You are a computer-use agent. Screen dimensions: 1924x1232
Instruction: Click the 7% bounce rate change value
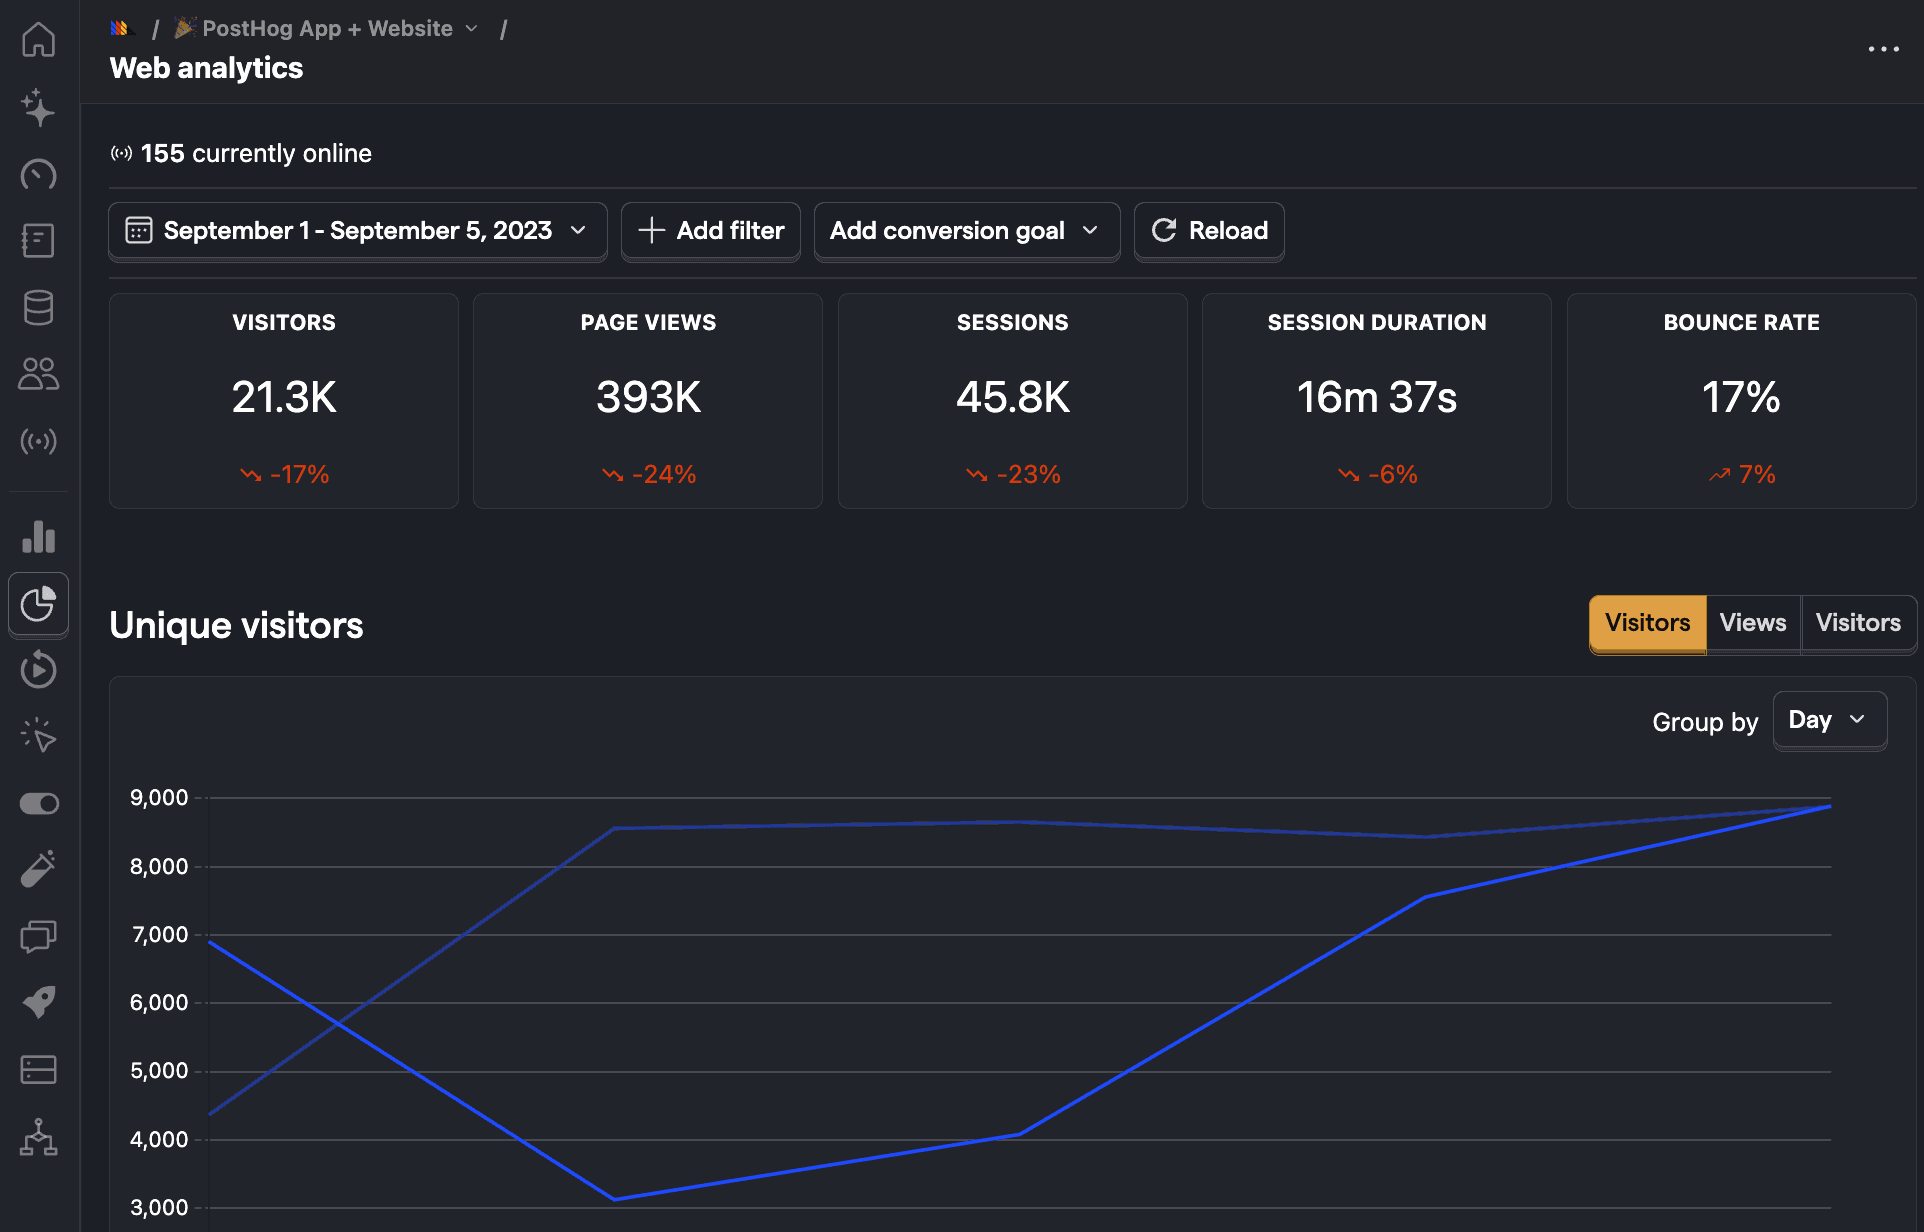(x=1757, y=474)
